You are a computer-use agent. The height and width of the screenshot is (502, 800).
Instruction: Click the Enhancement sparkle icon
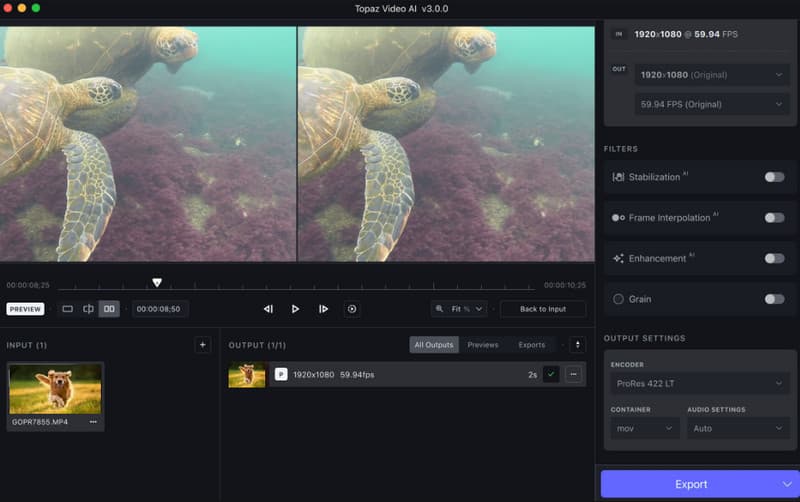pos(618,259)
